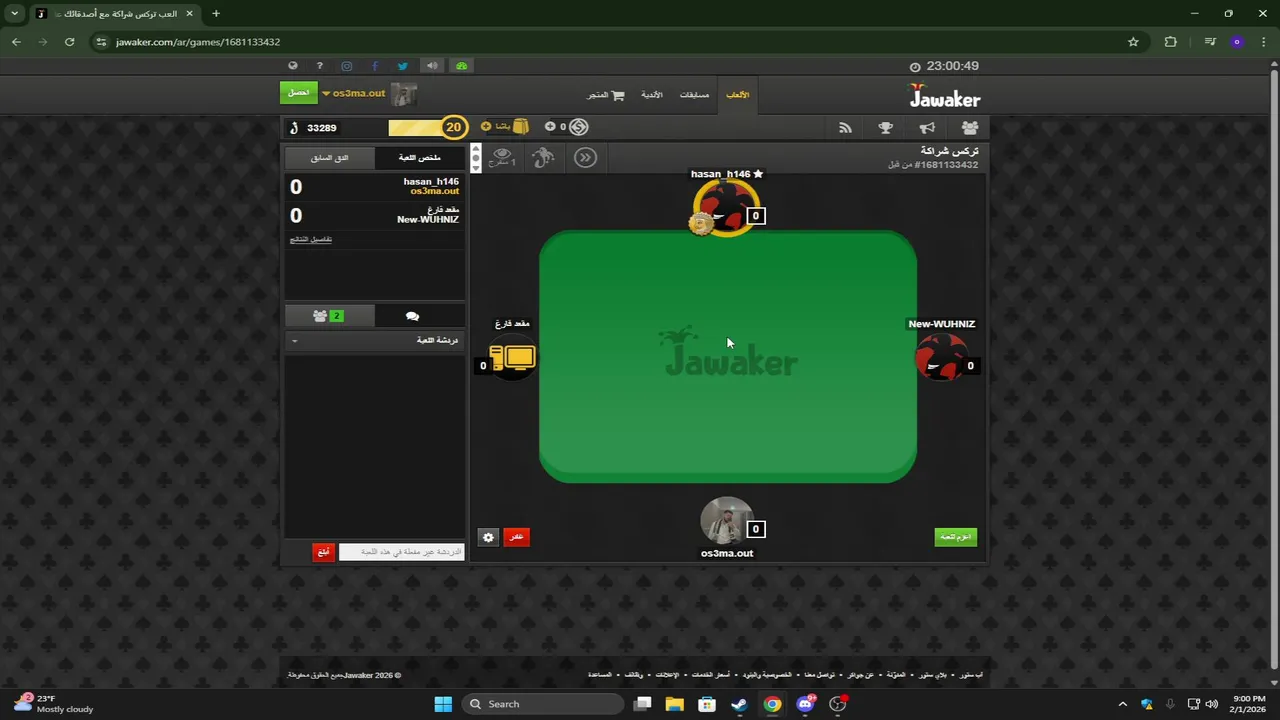
Task: Switch to the chat bubble tab
Action: pos(412,316)
